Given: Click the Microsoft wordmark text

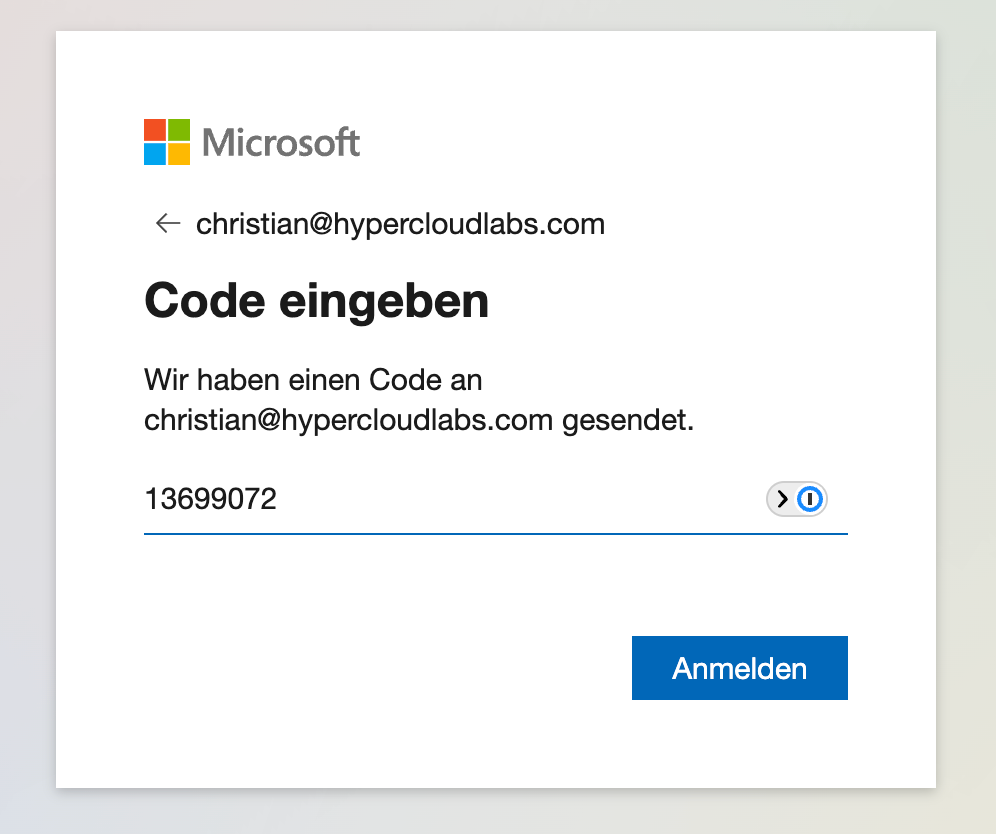Looking at the screenshot, I should (281, 143).
